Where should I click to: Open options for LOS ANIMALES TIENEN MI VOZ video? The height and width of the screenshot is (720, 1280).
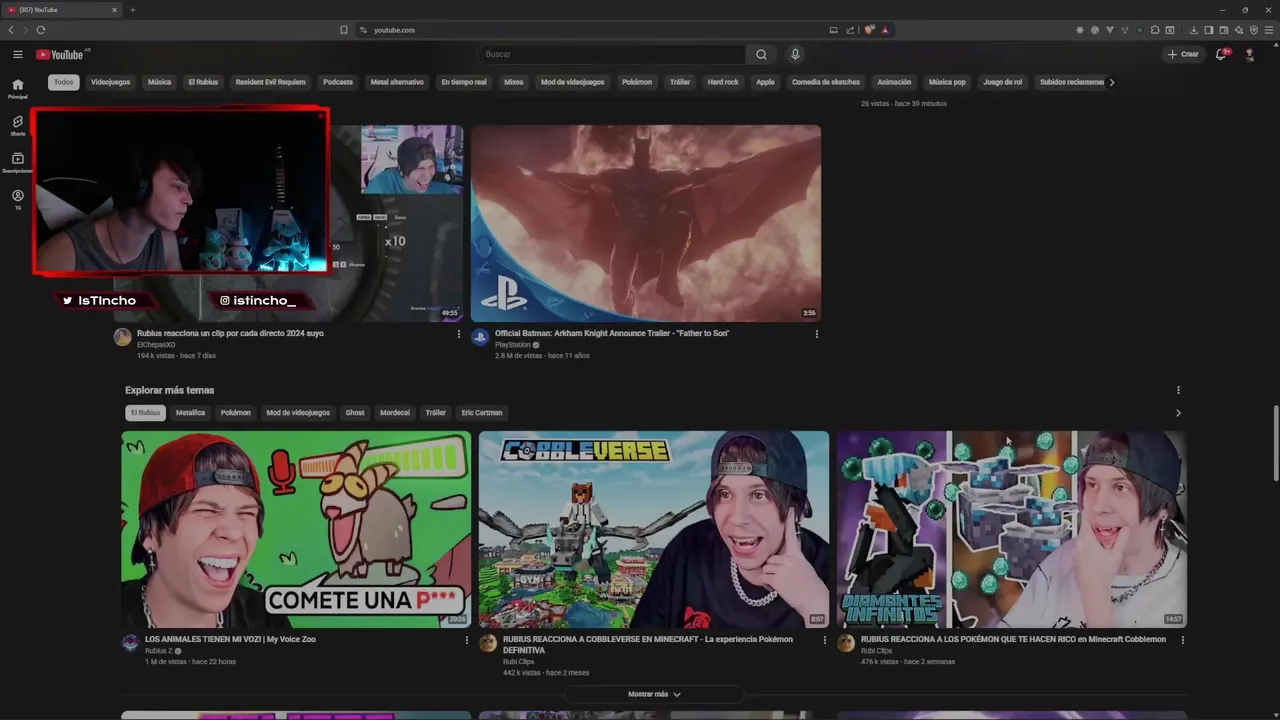(x=466, y=640)
